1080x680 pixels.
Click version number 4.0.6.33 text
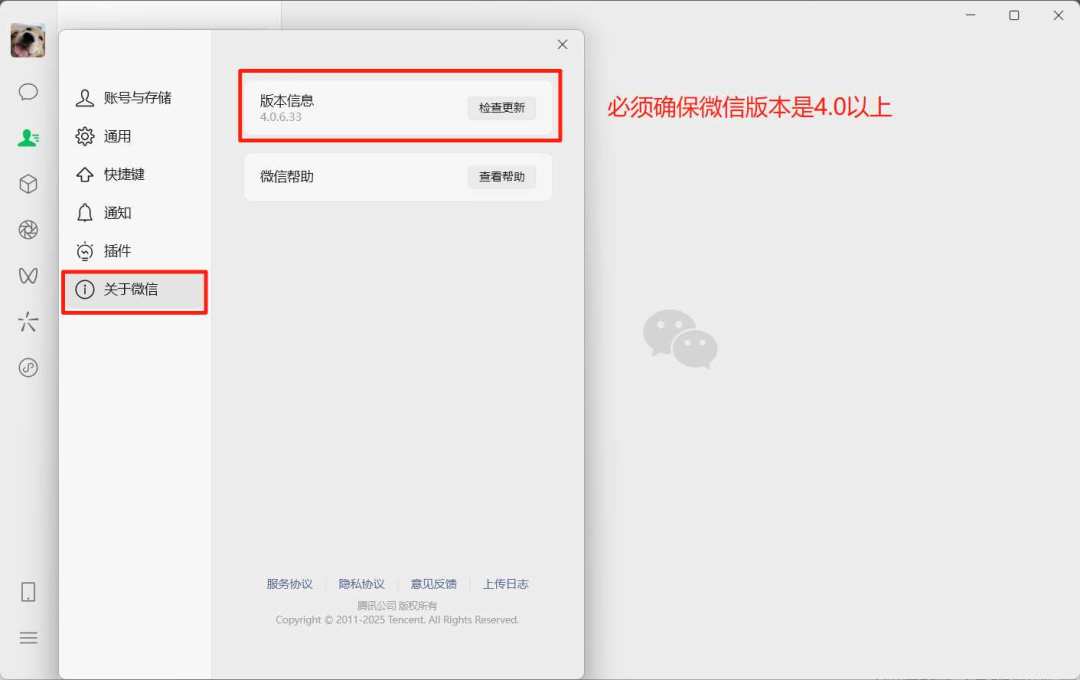tap(281, 117)
